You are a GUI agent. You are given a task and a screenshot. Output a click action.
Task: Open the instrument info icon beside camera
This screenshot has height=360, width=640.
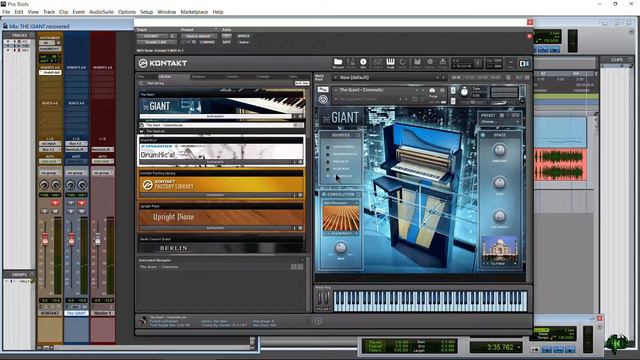coord(442,90)
